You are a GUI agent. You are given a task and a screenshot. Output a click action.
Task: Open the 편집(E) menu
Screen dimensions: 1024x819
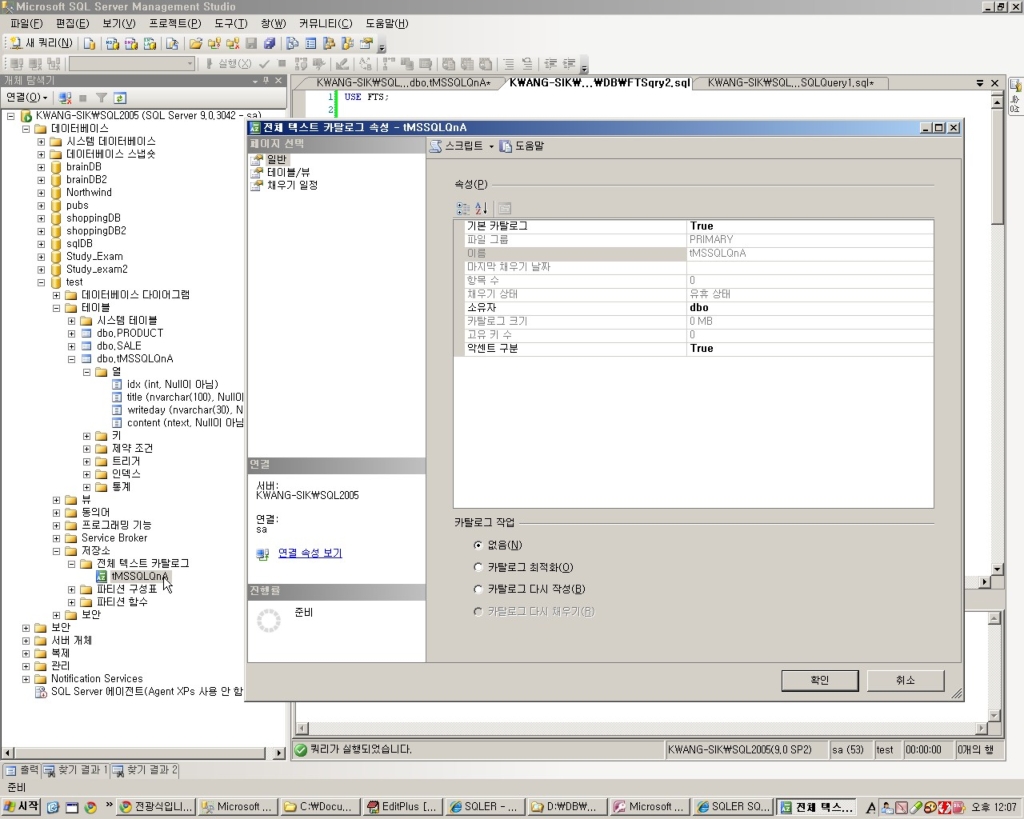click(72, 24)
